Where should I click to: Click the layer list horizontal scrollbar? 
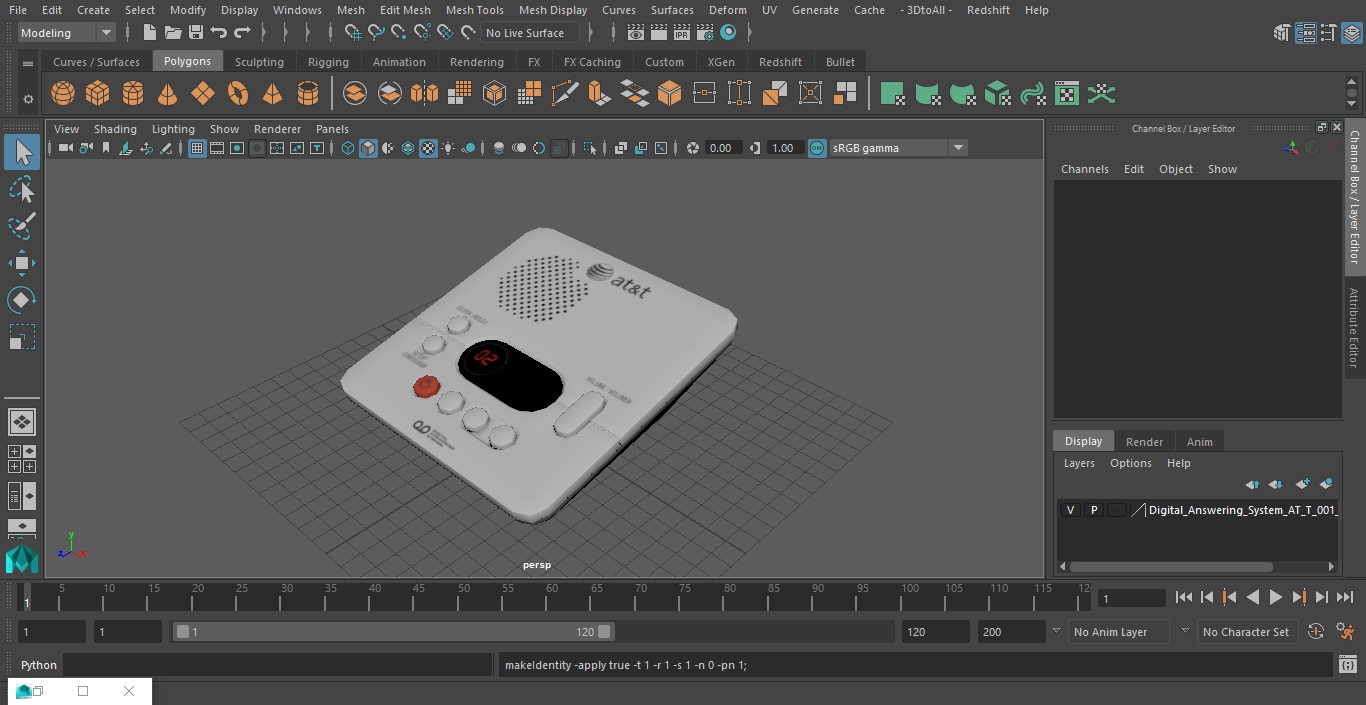(x=1171, y=566)
